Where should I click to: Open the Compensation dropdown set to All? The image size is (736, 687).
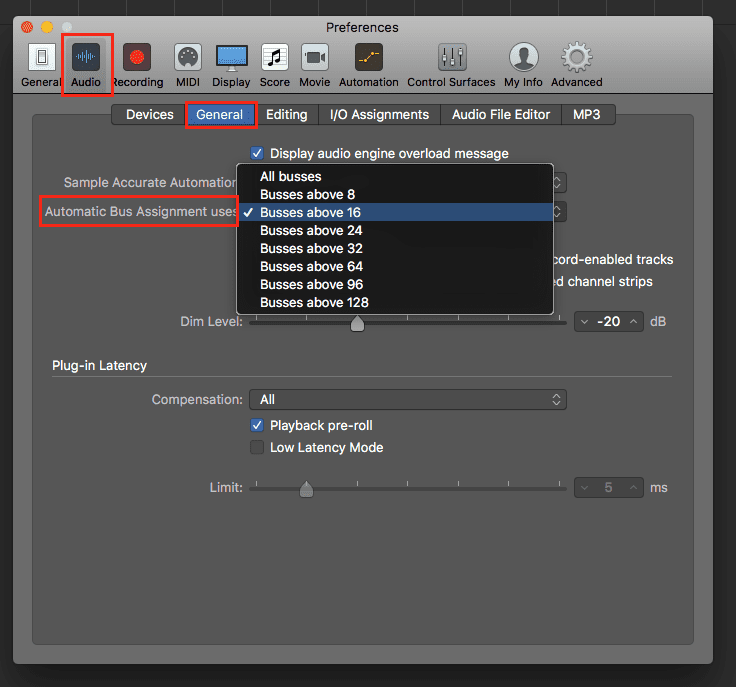pyautogui.click(x=407, y=399)
